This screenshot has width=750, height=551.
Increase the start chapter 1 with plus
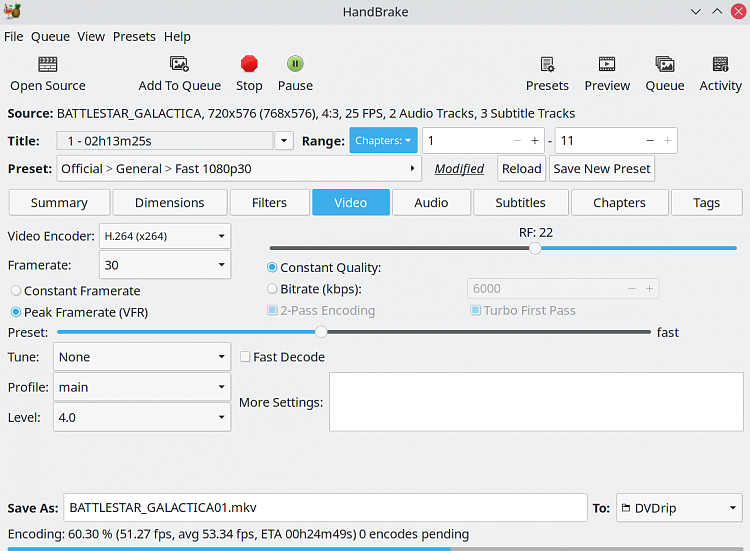[534, 141]
